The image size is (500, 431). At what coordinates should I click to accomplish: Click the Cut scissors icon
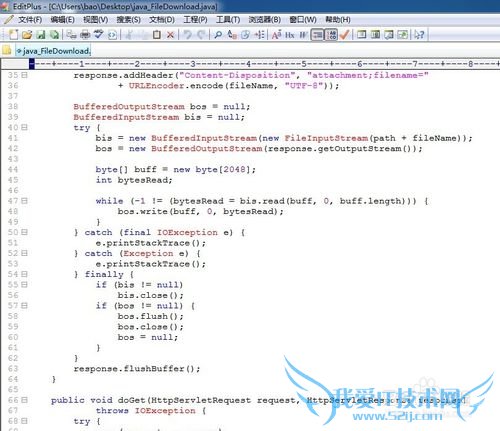[129, 35]
